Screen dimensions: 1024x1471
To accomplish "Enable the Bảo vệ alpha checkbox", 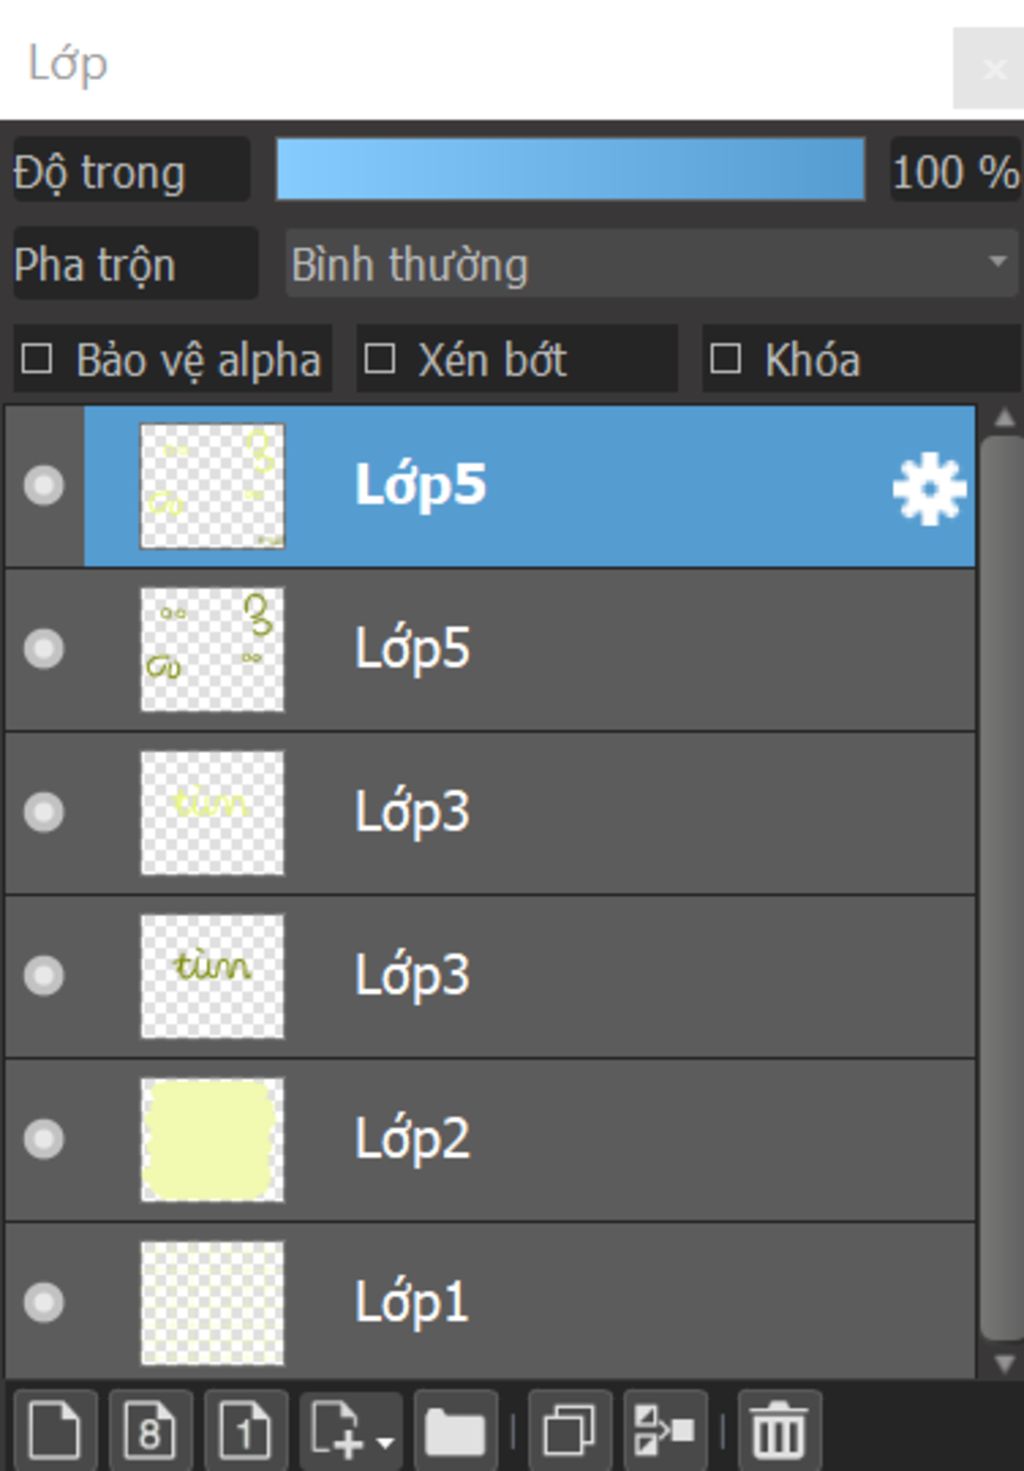I will tap(37, 359).
